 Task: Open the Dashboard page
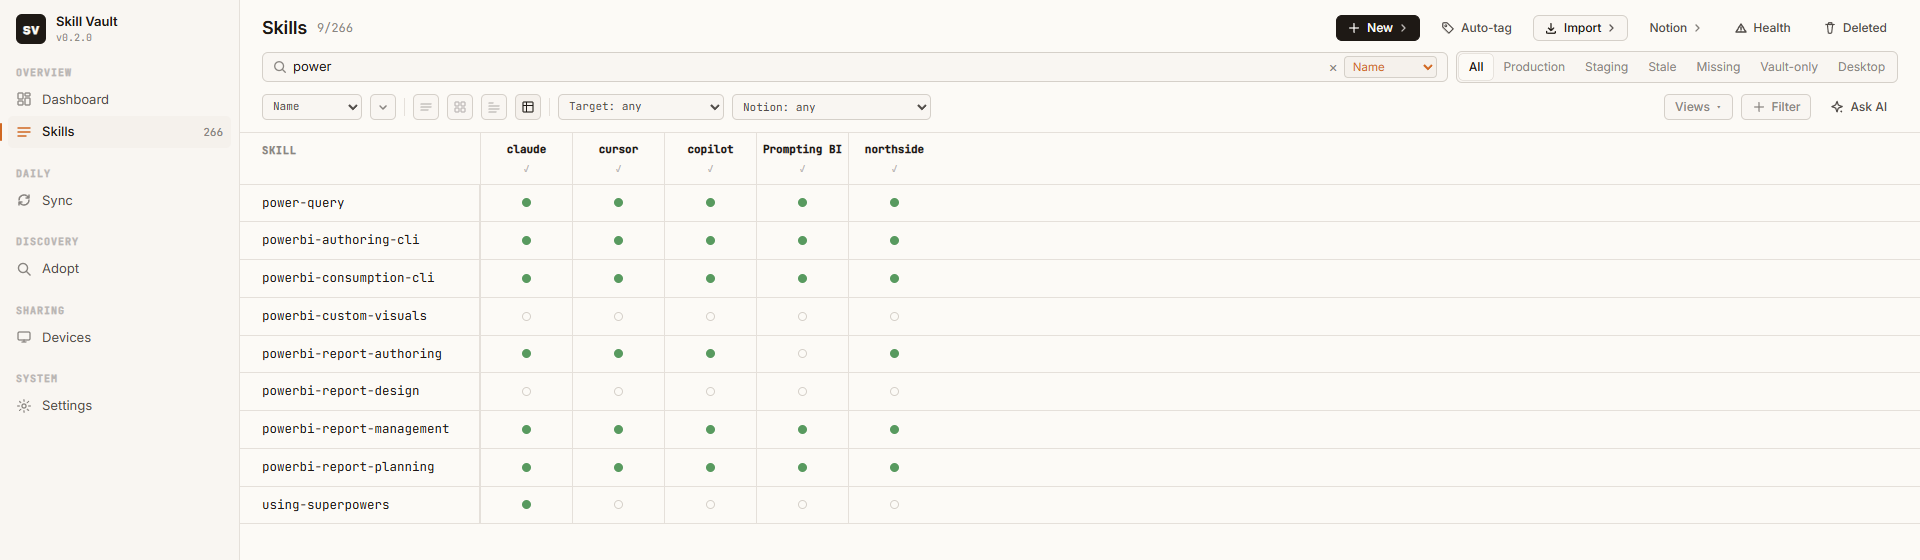pyautogui.click(x=120, y=99)
